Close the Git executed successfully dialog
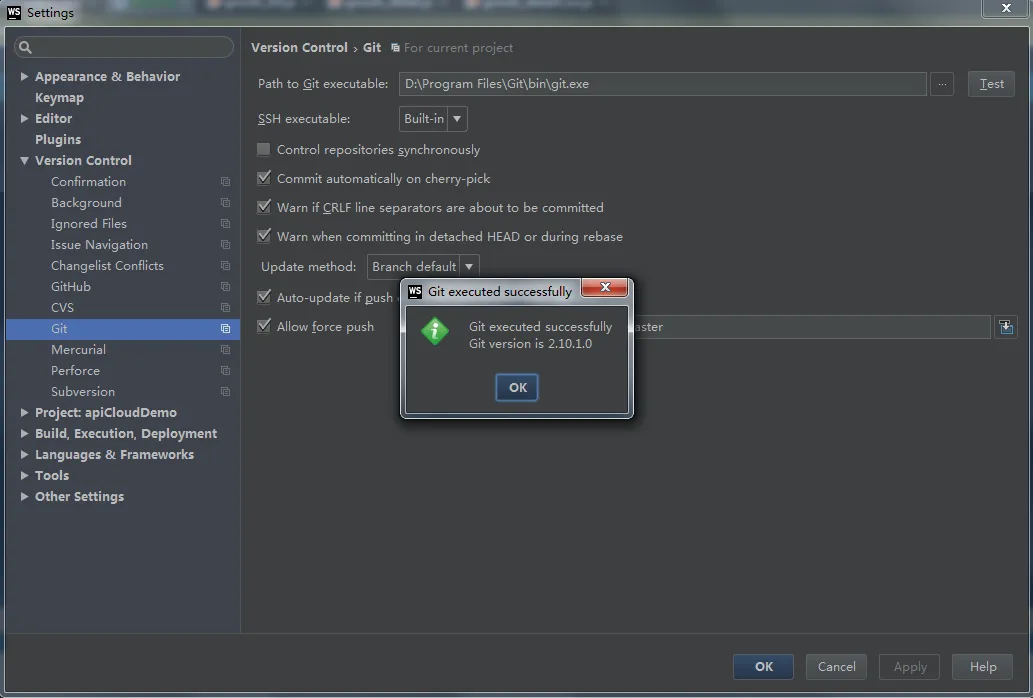 (x=605, y=288)
